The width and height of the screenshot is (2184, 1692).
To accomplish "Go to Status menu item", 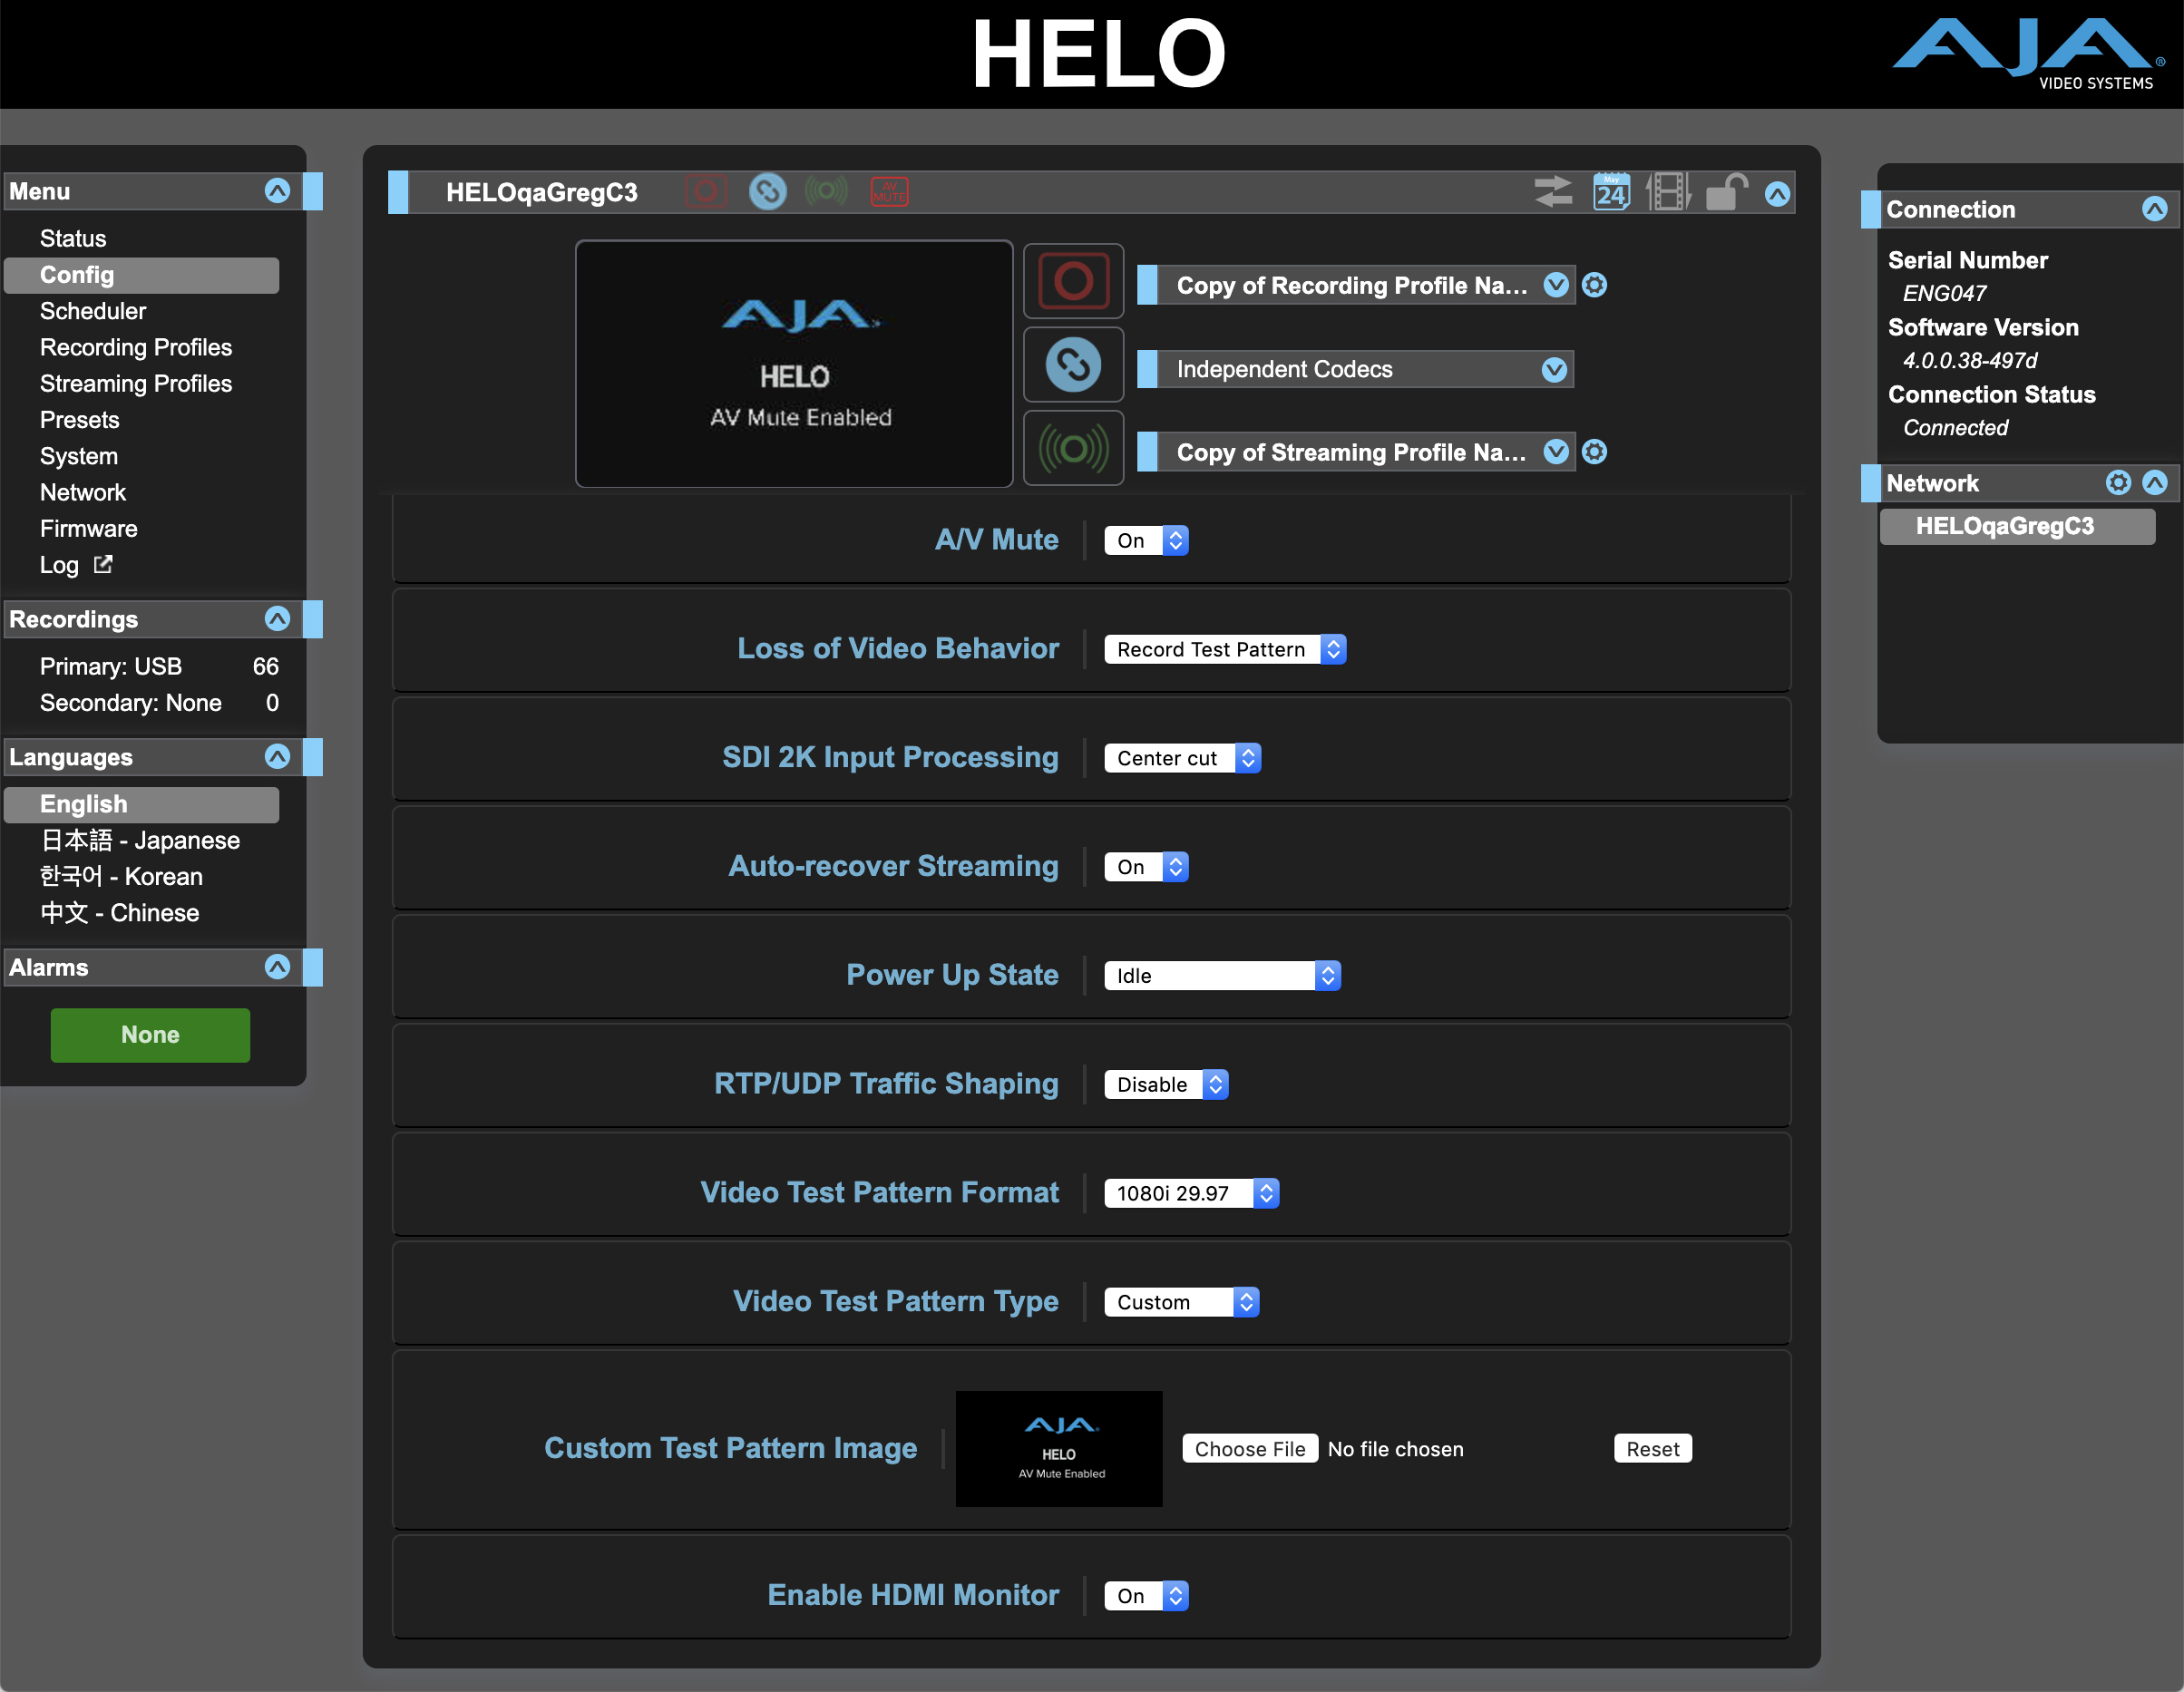I will pyautogui.click(x=73, y=238).
